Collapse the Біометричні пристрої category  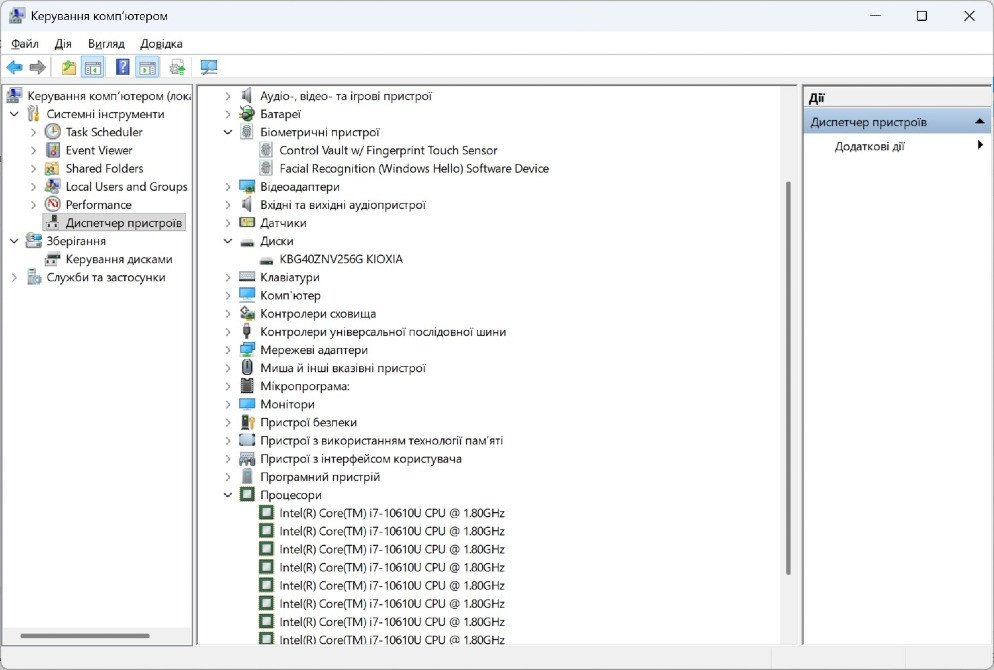click(228, 132)
